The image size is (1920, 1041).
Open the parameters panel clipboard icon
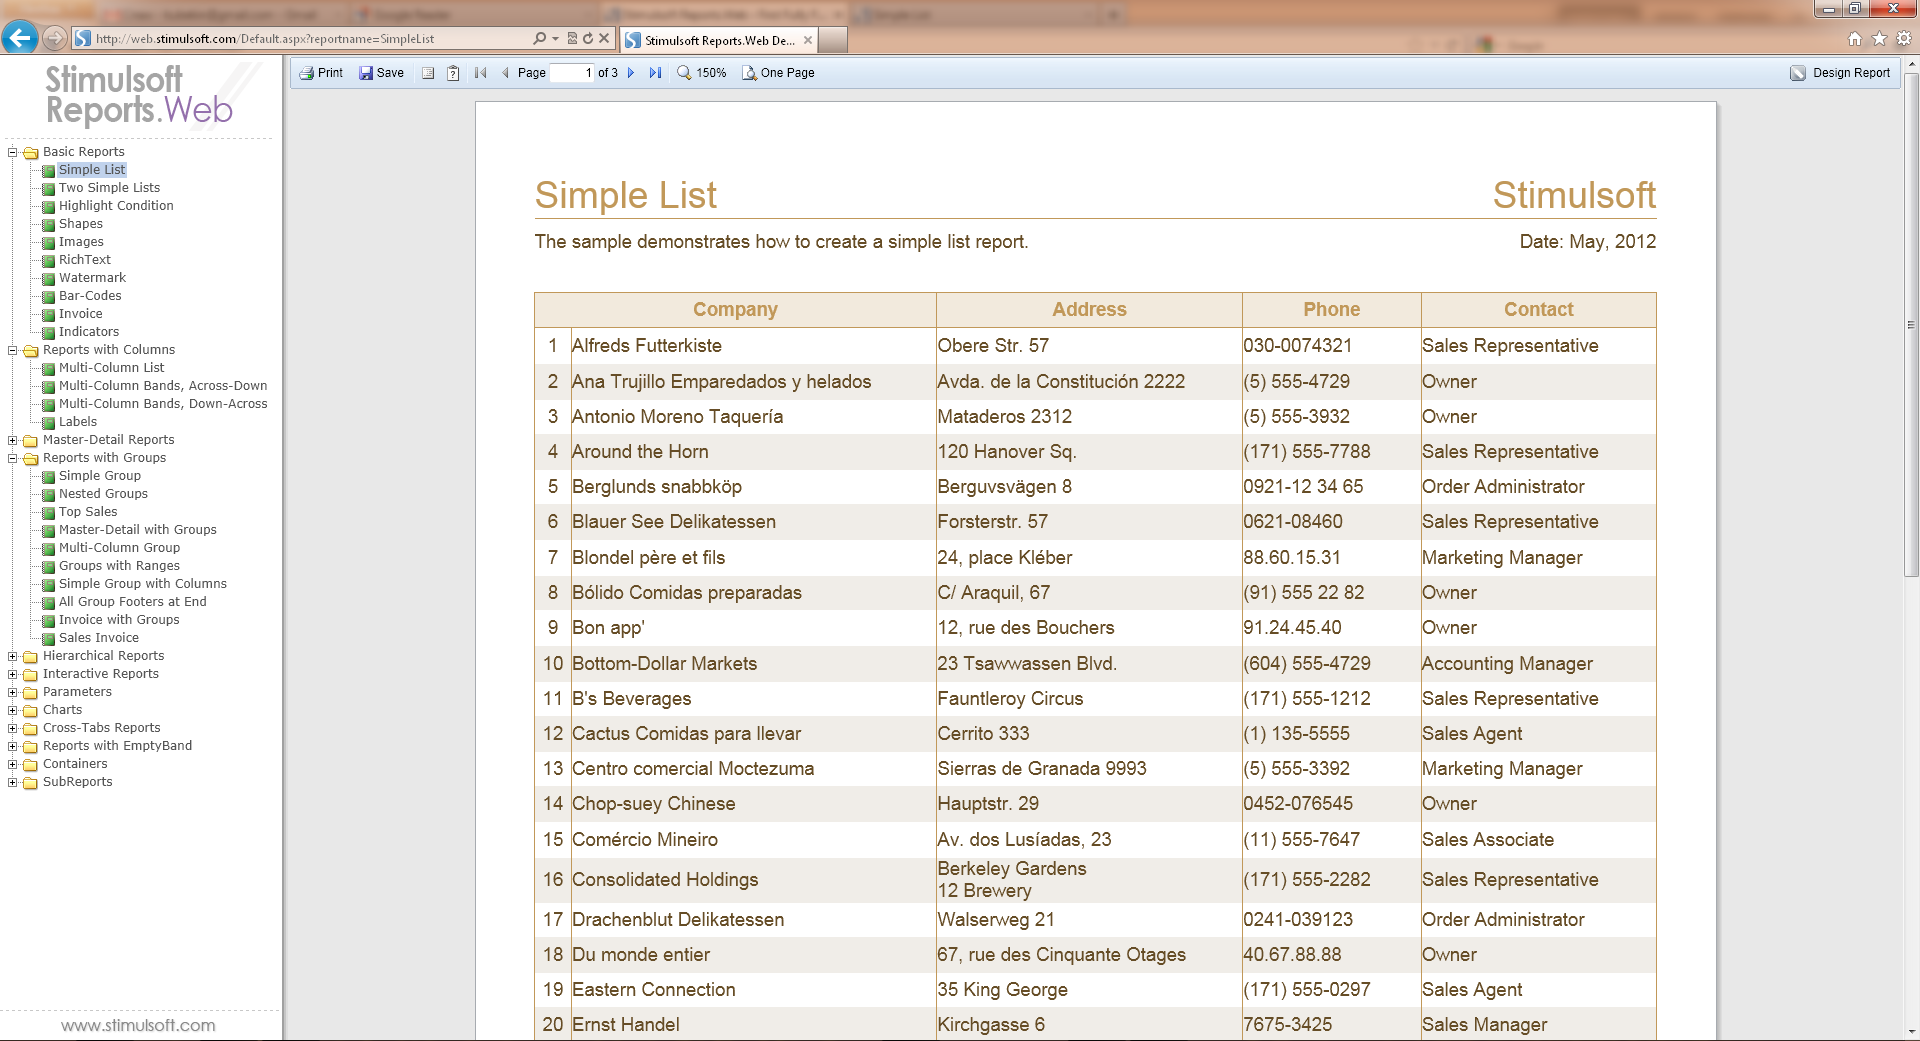(x=453, y=73)
